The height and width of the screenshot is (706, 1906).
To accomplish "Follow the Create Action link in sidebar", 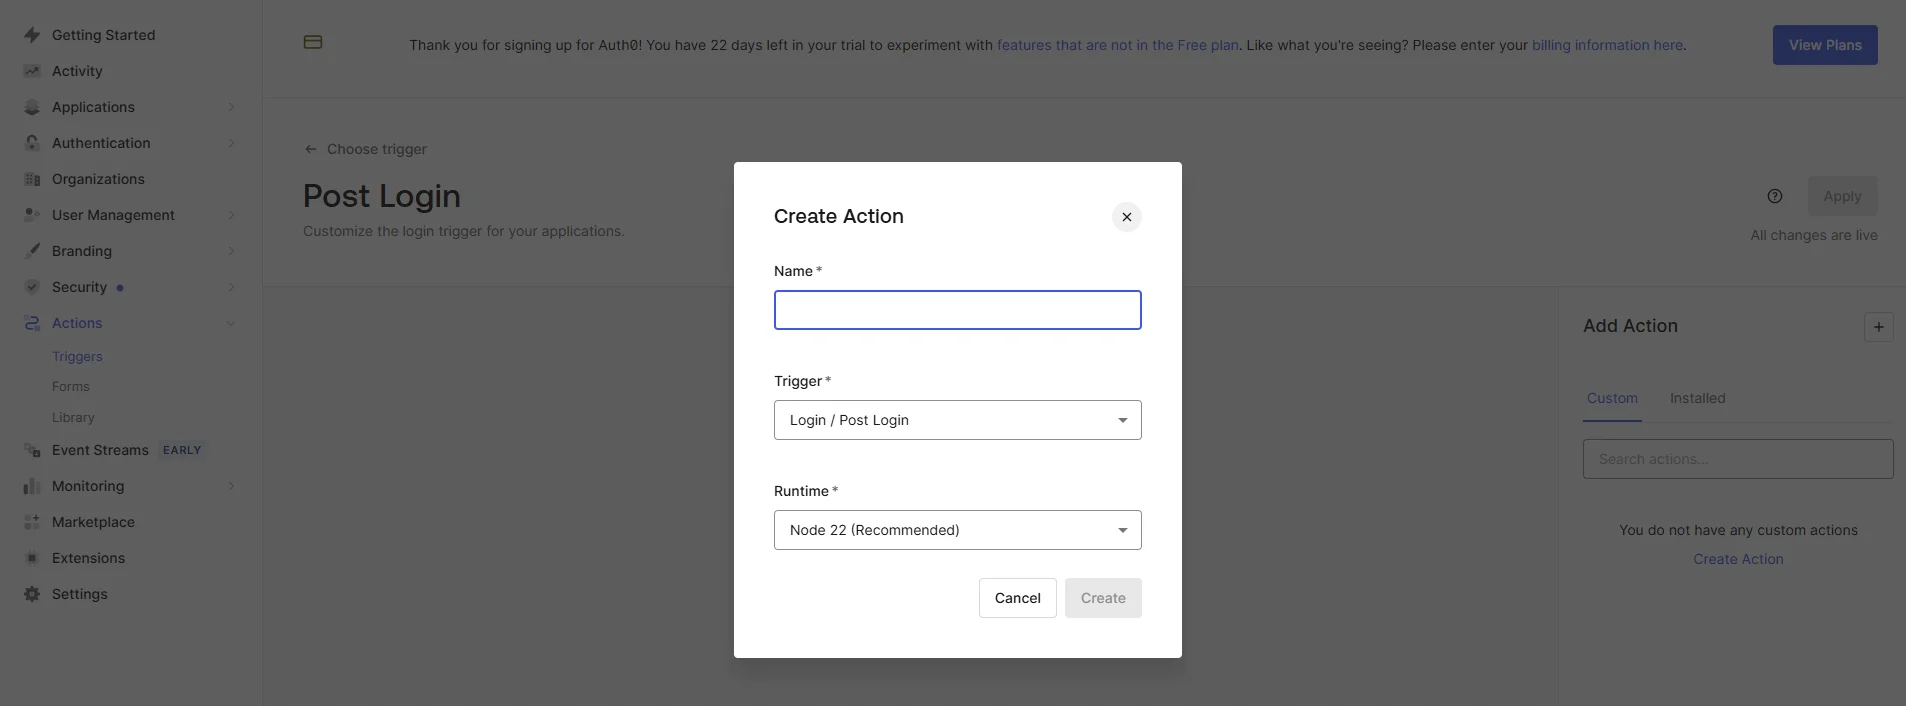I will point(1738,559).
